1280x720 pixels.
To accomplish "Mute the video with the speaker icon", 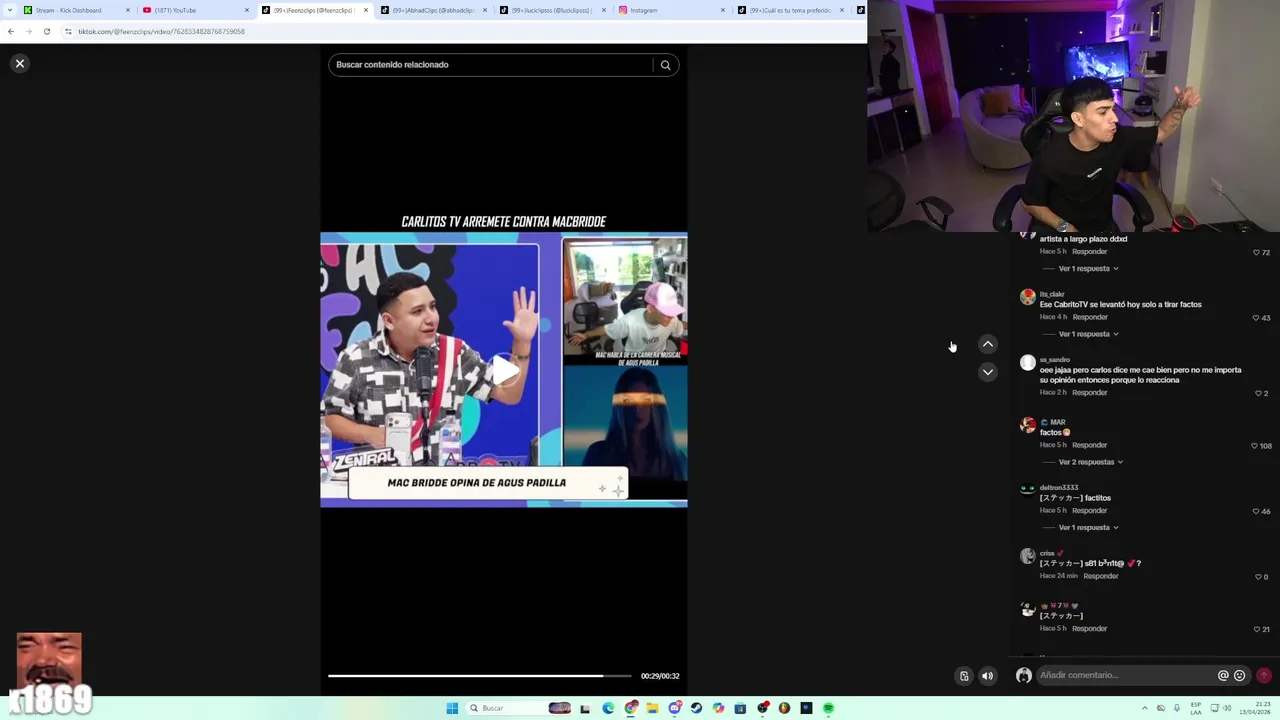I will click(987, 676).
